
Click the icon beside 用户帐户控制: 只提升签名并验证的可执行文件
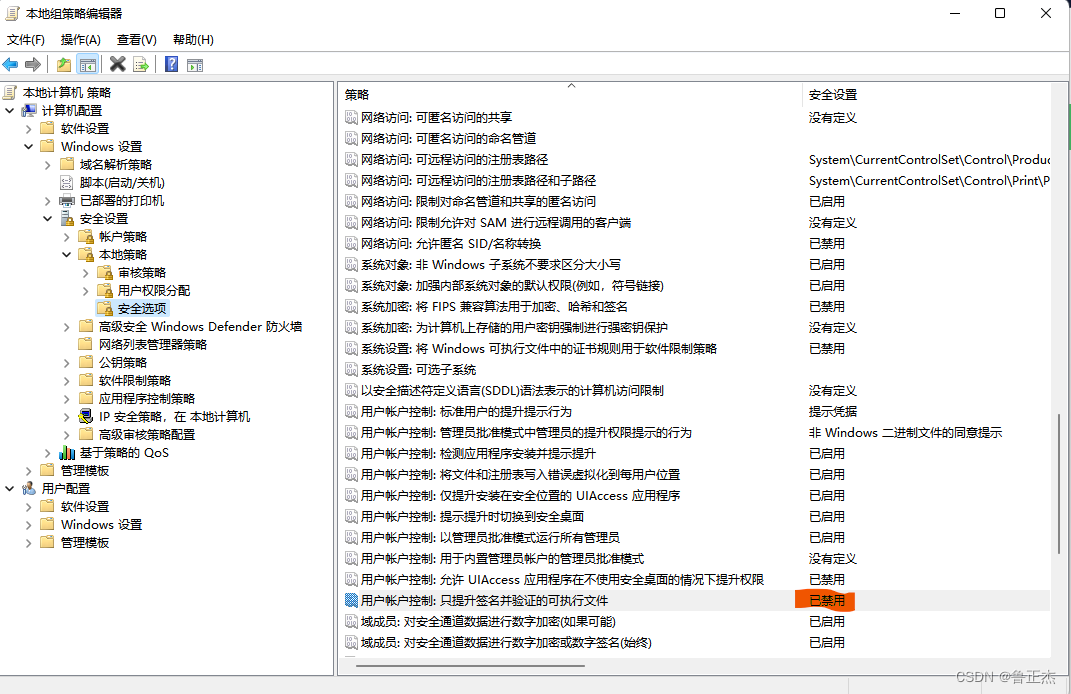point(351,600)
